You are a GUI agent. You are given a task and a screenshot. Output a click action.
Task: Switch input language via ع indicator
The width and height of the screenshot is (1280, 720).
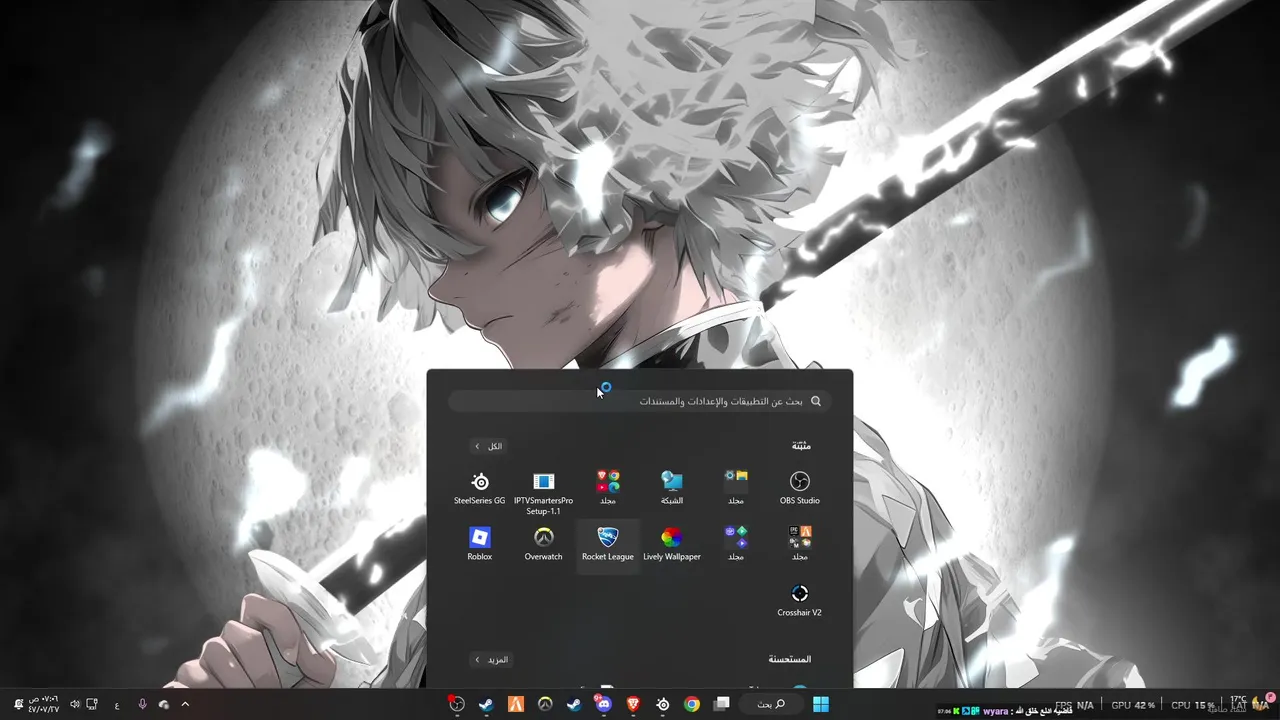117,705
